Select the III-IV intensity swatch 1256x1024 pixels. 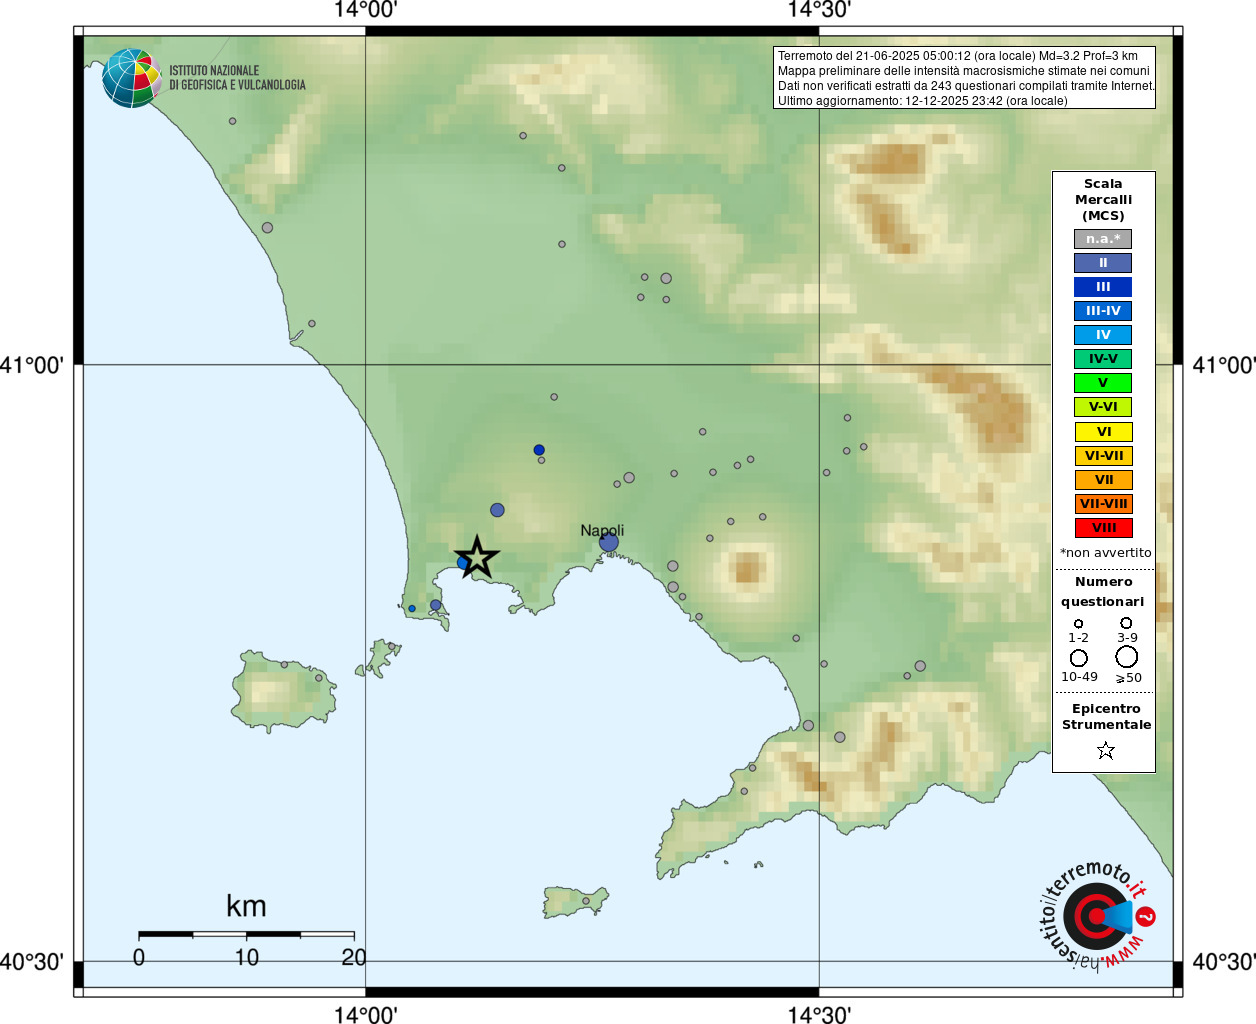(x=1103, y=311)
